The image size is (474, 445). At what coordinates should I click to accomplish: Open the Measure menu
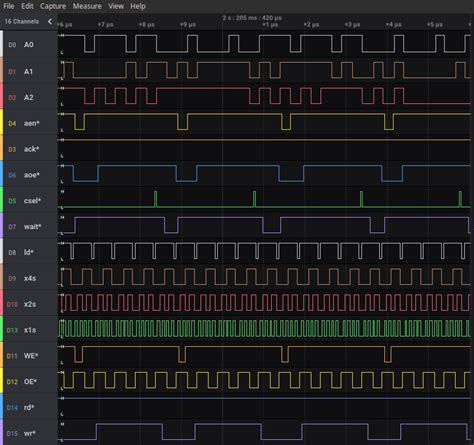[x=87, y=6]
